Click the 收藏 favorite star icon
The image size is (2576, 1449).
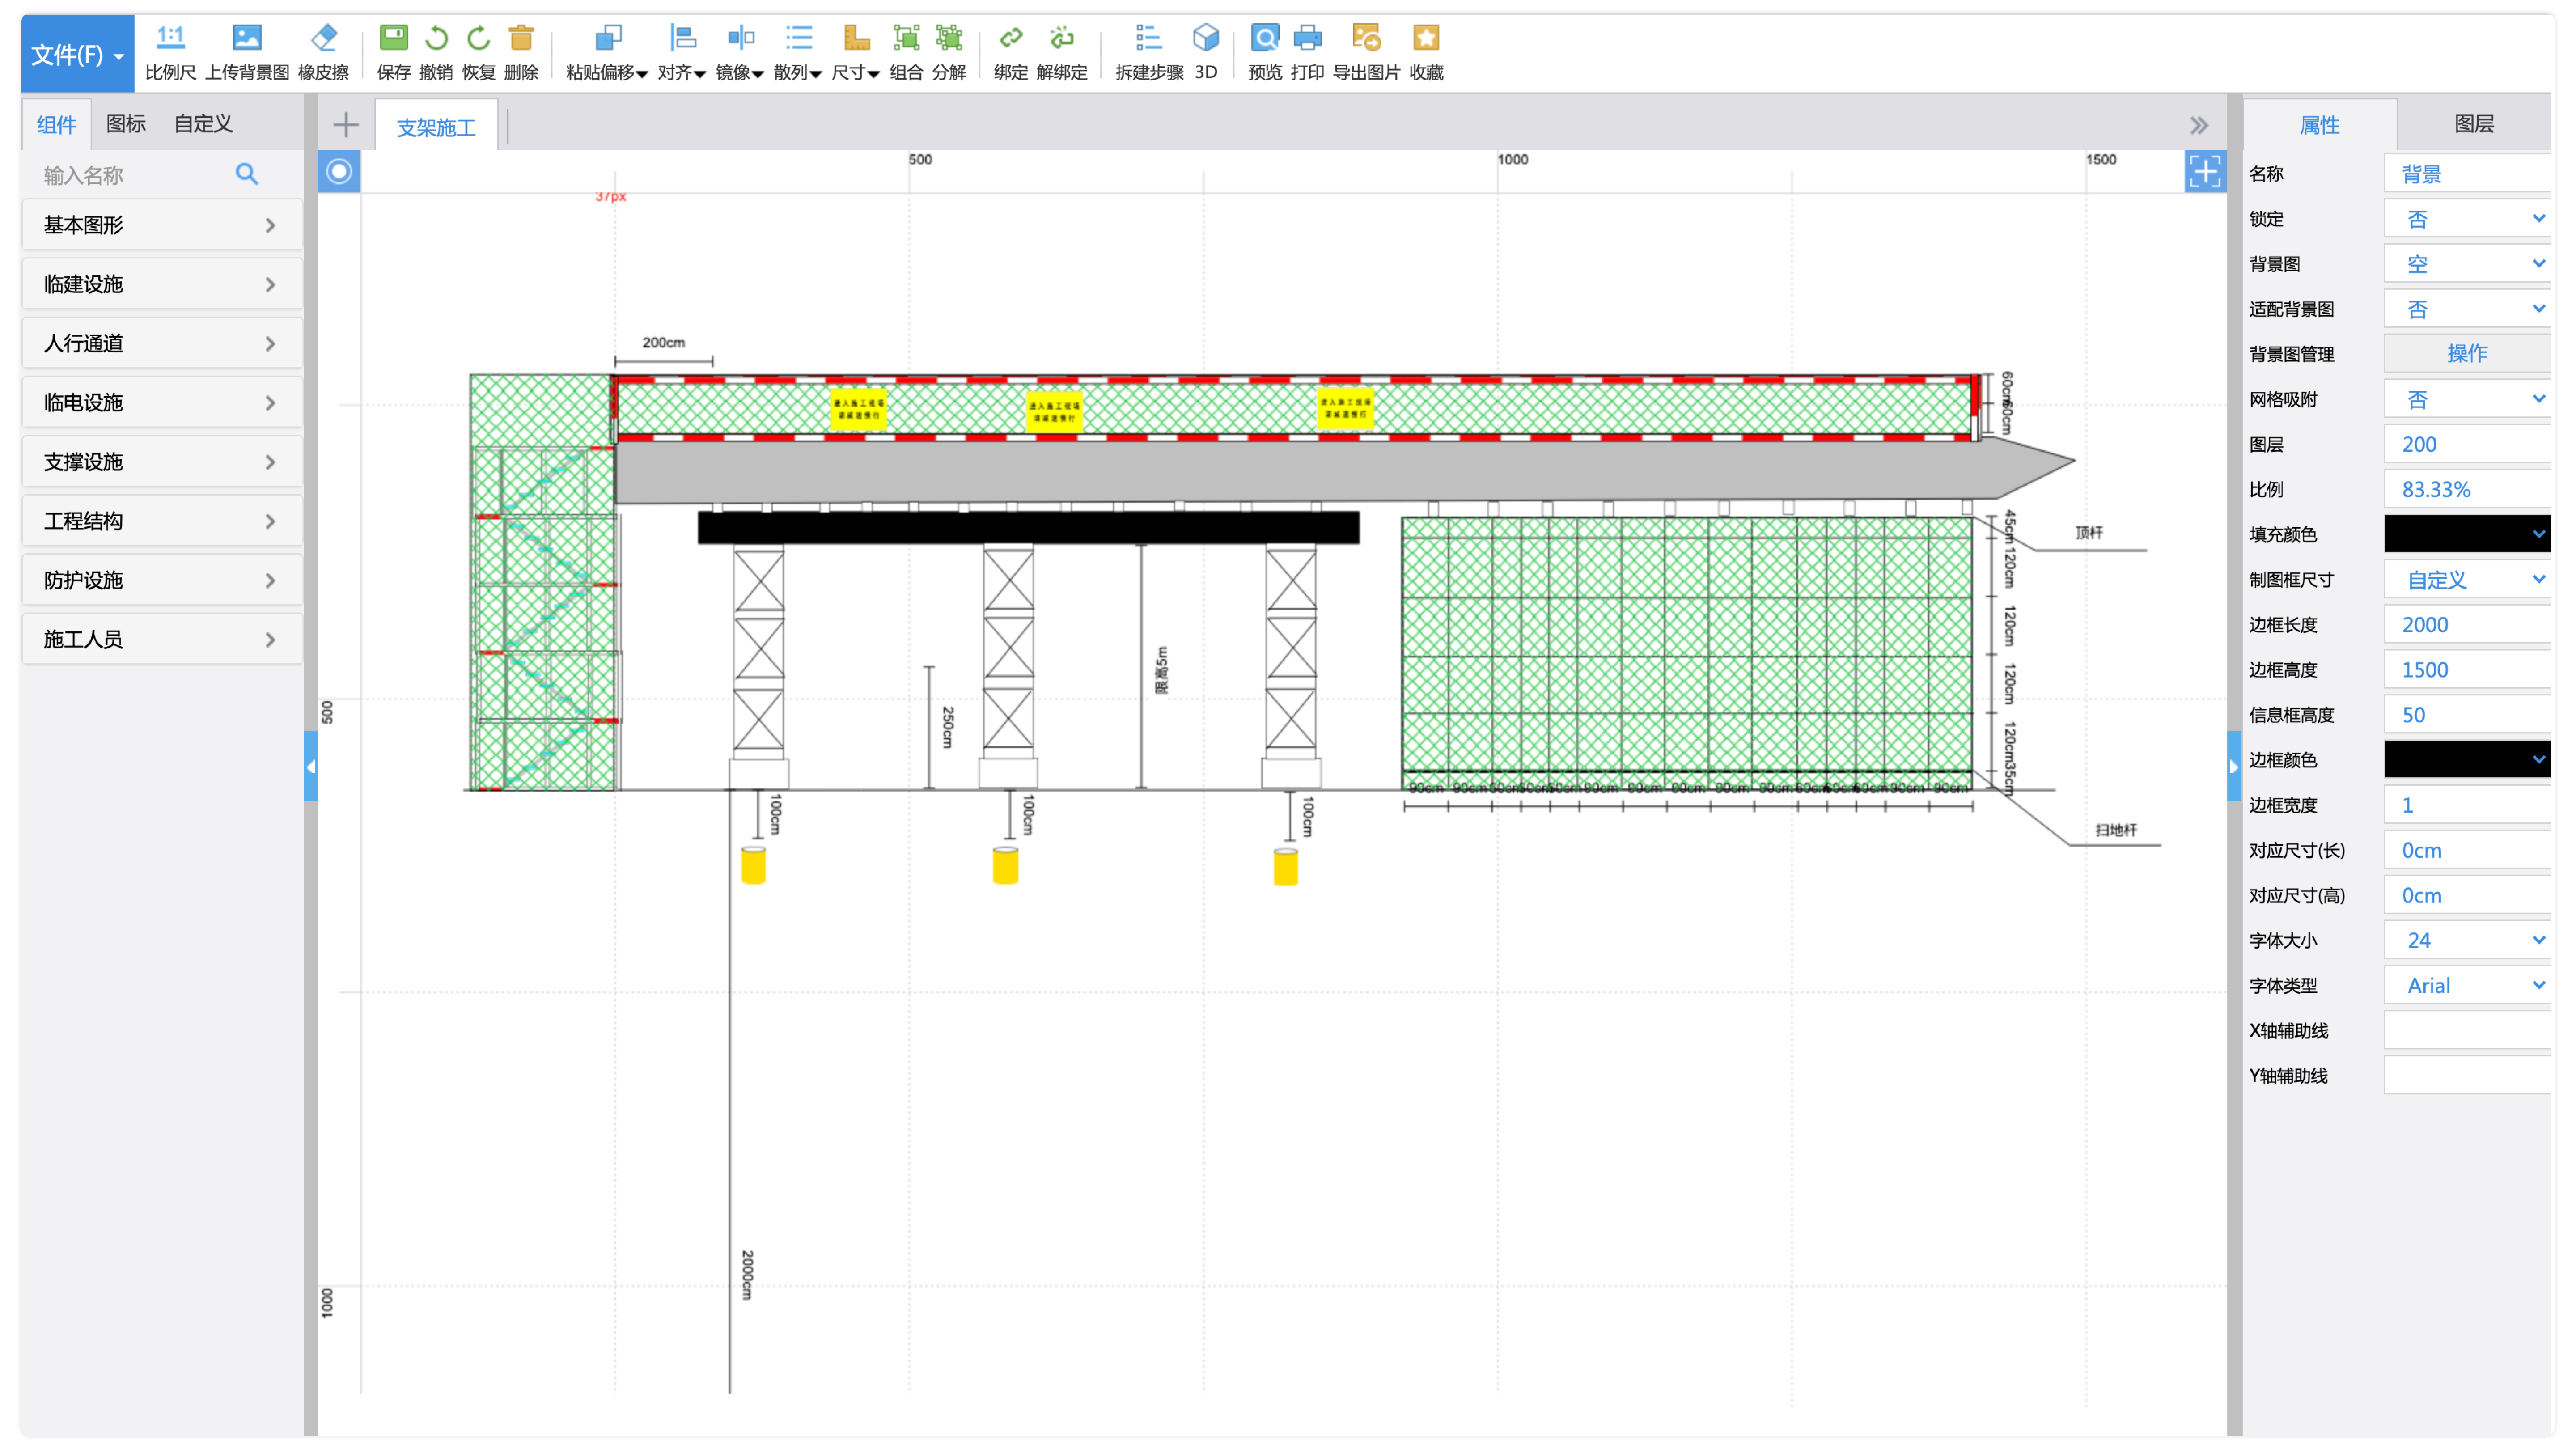[1426, 38]
